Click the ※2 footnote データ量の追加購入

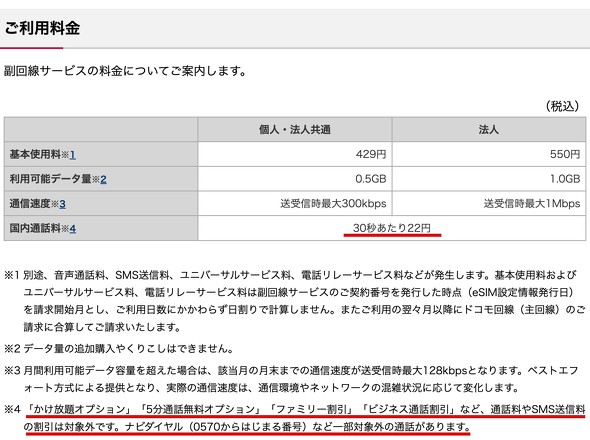tap(119, 349)
